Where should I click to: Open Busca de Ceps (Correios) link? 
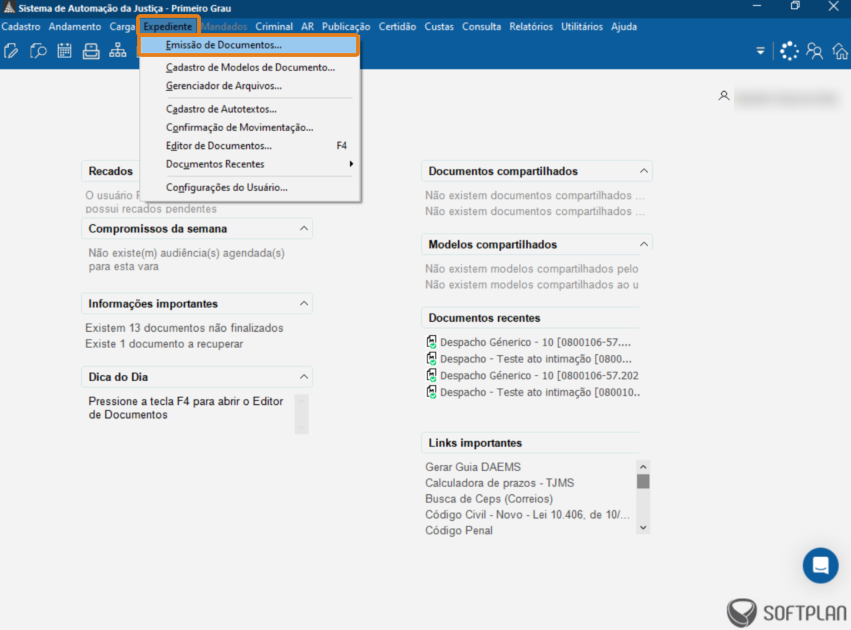coord(489,498)
